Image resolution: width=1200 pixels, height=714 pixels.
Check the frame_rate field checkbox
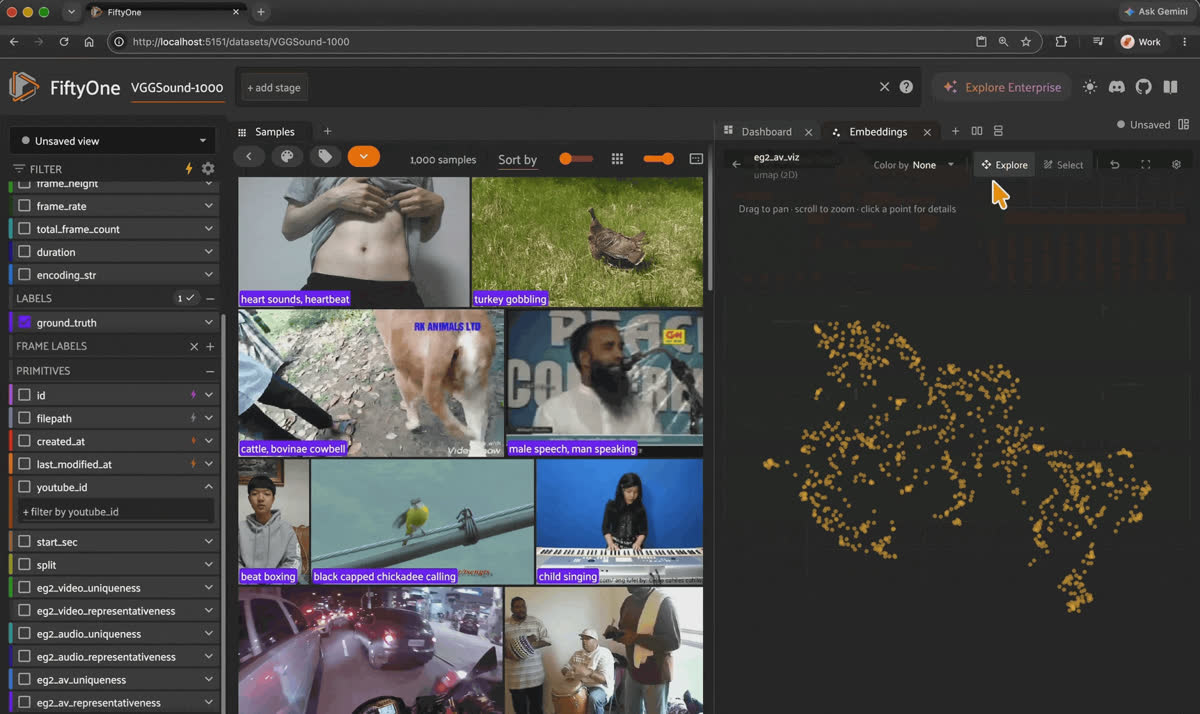pyautogui.click(x=25, y=206)
